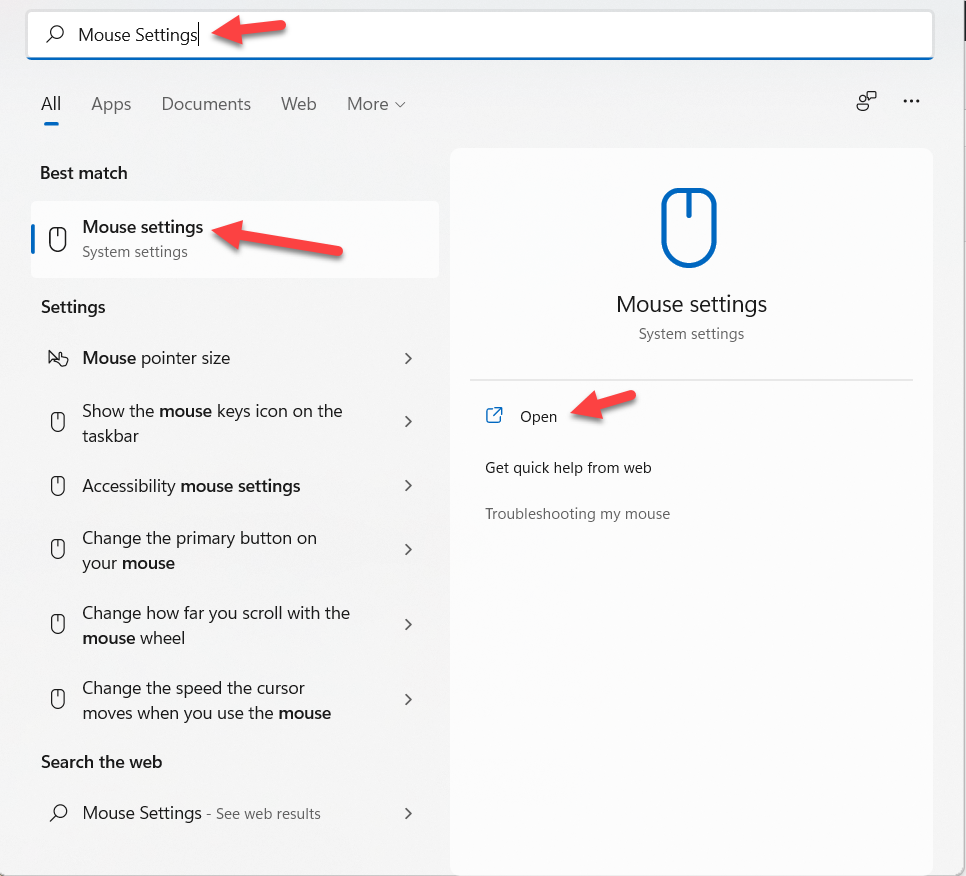Expand the Mouse pointer size chevron

click(x=408, y=358)
